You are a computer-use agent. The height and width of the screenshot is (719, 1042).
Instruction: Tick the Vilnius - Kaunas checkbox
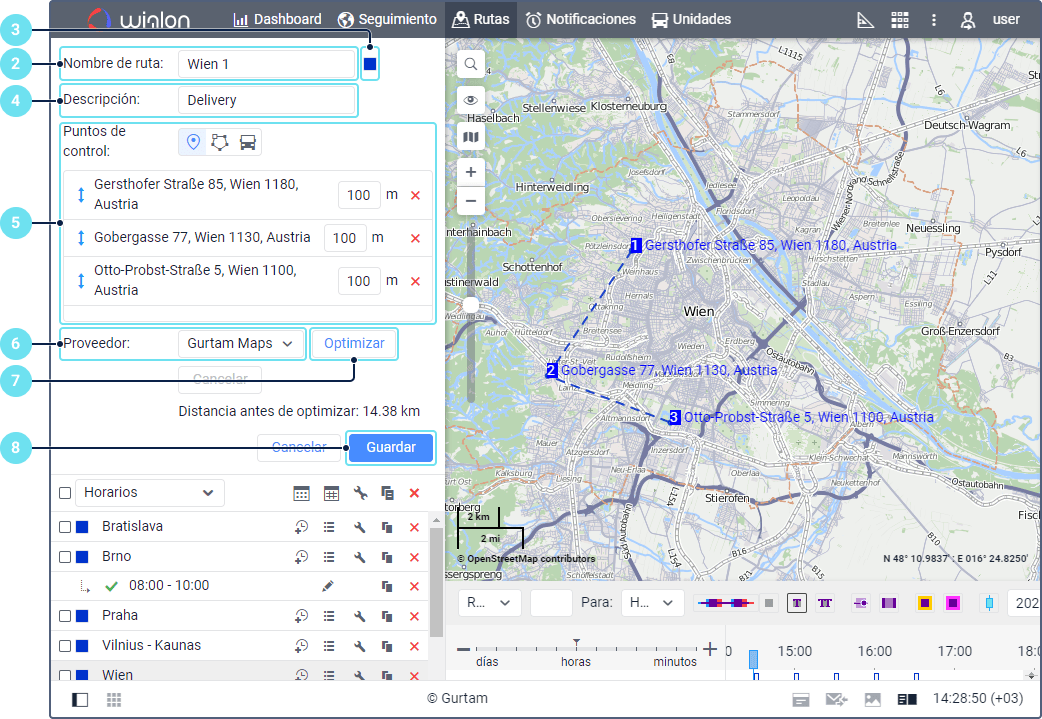pyautogui.click(x=64, y=646)
